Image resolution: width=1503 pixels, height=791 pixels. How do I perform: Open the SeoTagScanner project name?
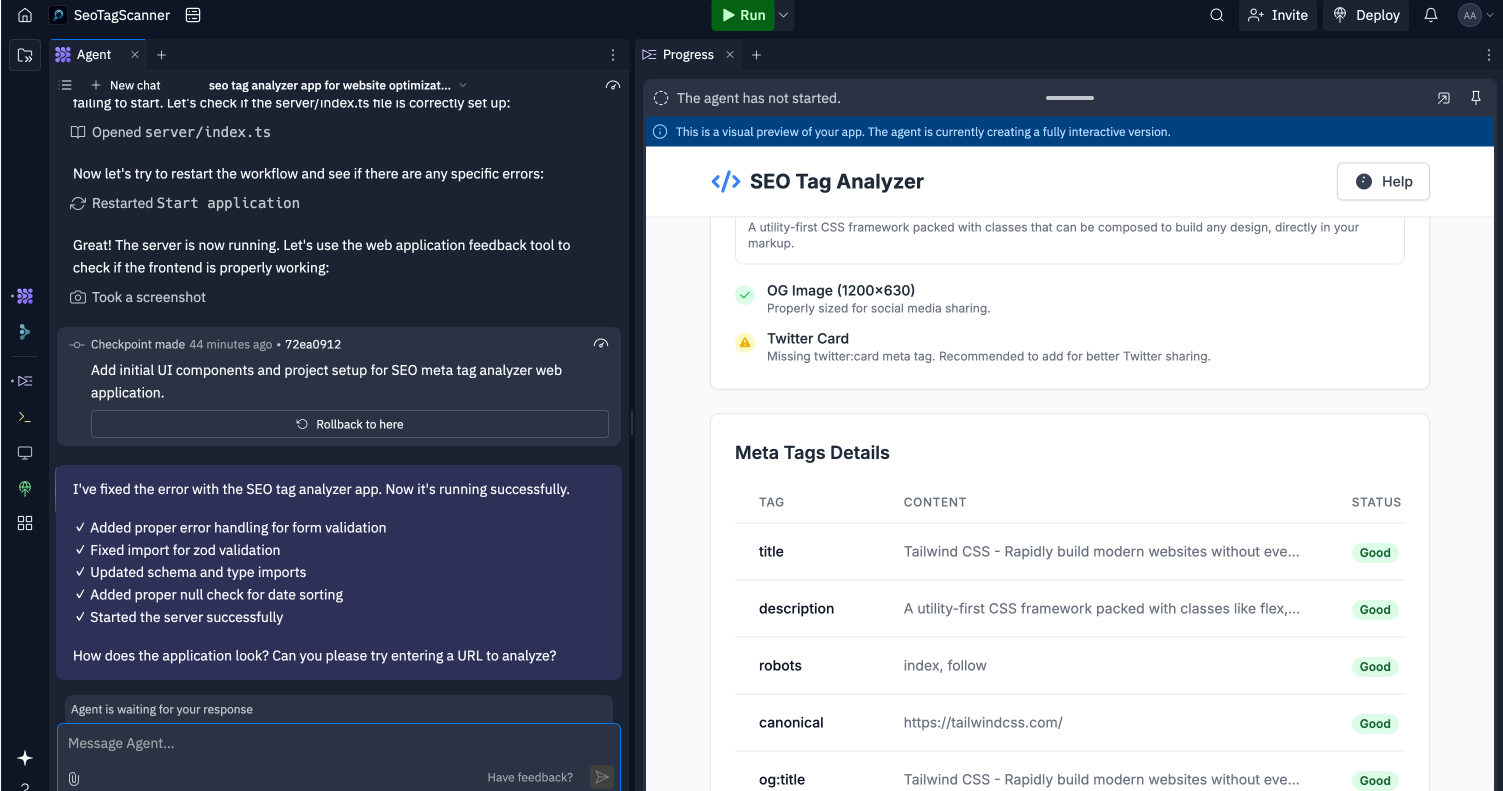[x=122, y=15]
